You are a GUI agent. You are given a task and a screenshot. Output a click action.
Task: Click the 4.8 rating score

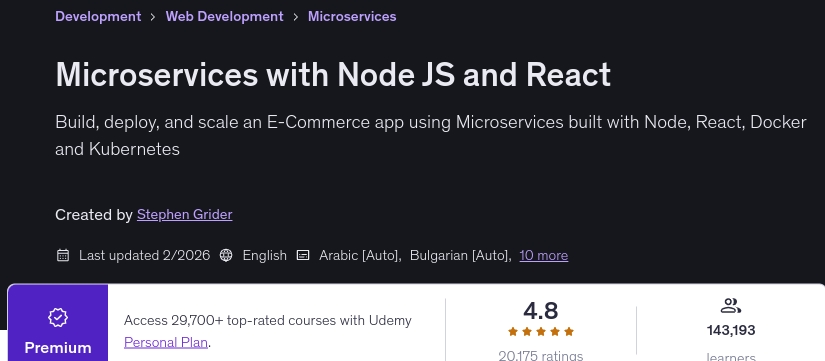(x=541, y=310)
